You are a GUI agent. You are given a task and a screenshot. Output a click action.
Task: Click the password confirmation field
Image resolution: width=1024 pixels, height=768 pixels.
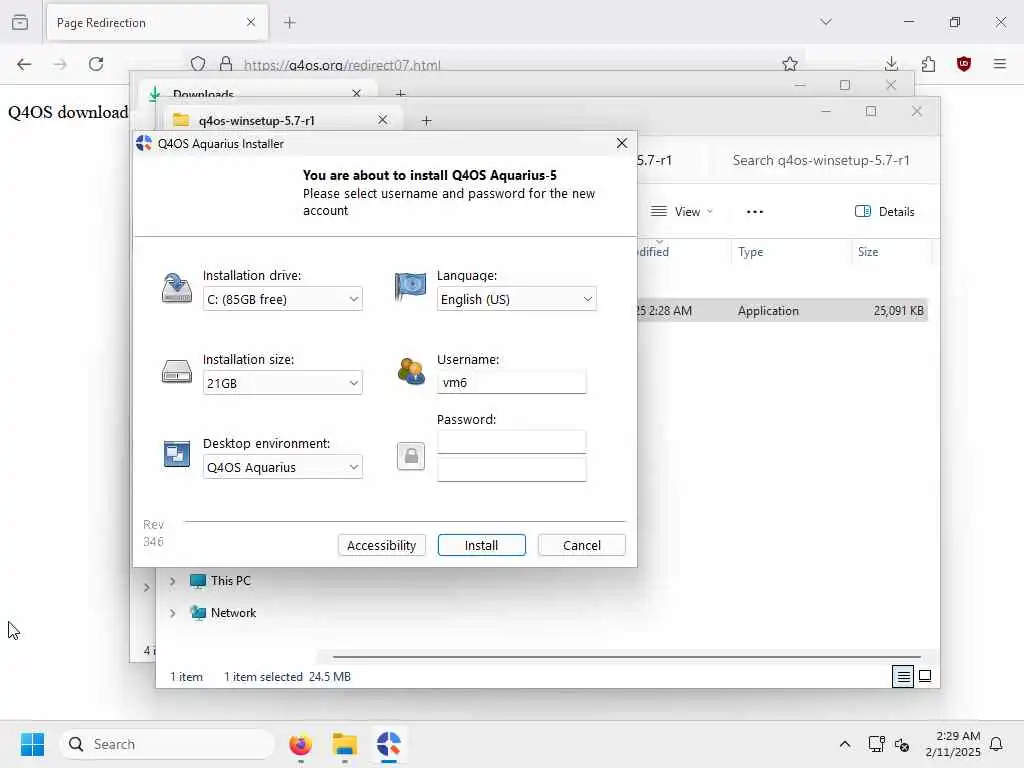coord(511,470)
